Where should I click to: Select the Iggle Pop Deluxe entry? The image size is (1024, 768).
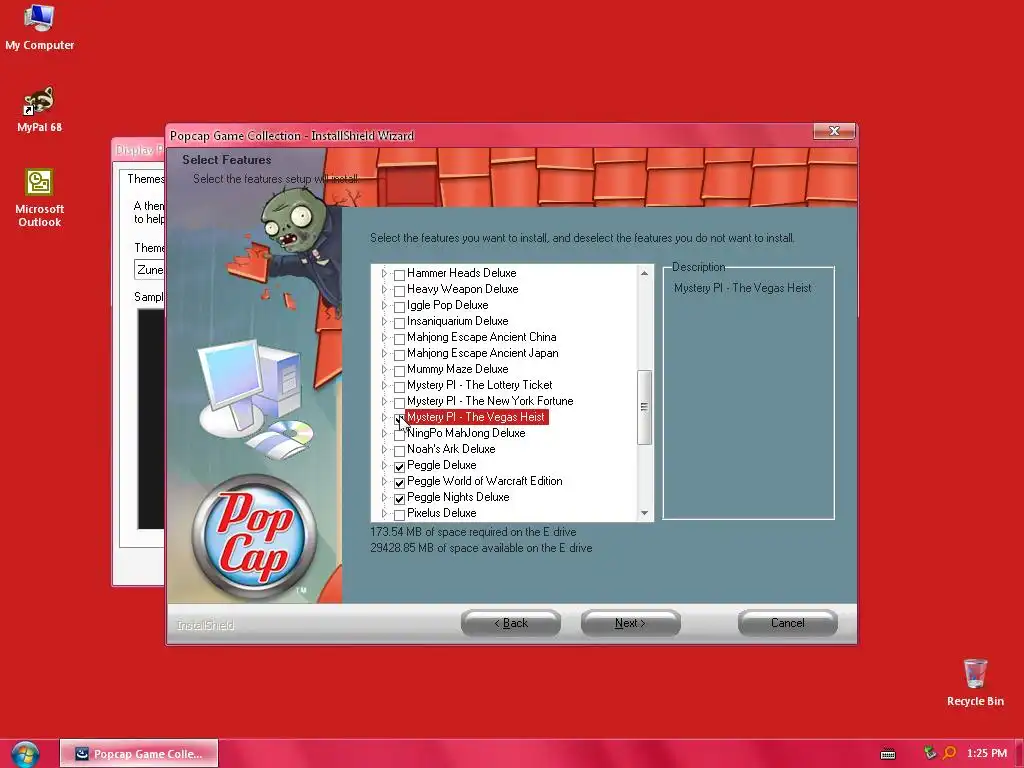(x=447, y=305)
